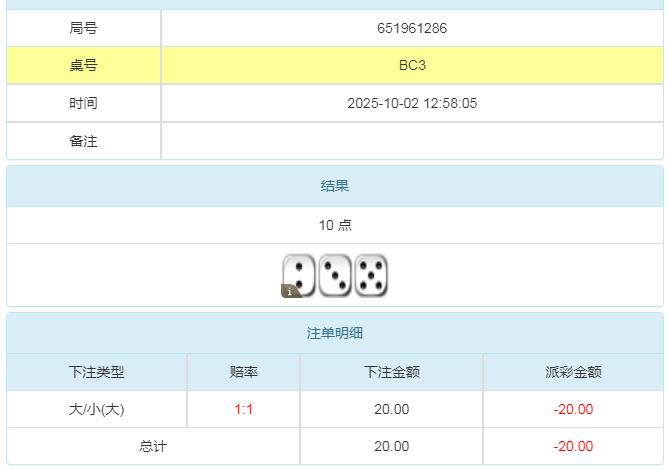The image size is (668, 470).
Task: Click the 局号 row label
Action: pos(84,28)
